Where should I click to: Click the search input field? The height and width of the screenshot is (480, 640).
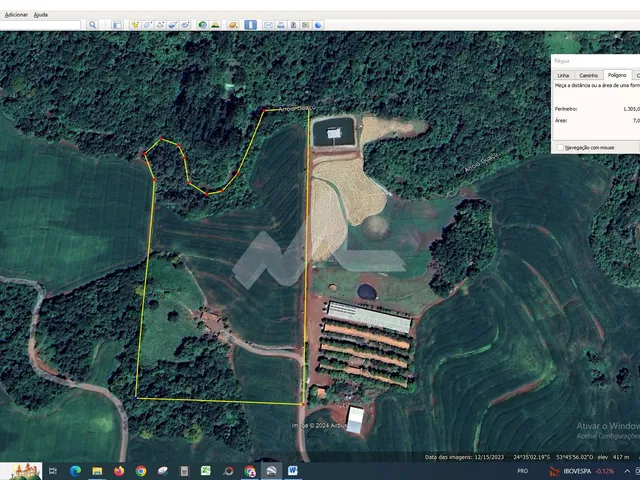[40, 25]
